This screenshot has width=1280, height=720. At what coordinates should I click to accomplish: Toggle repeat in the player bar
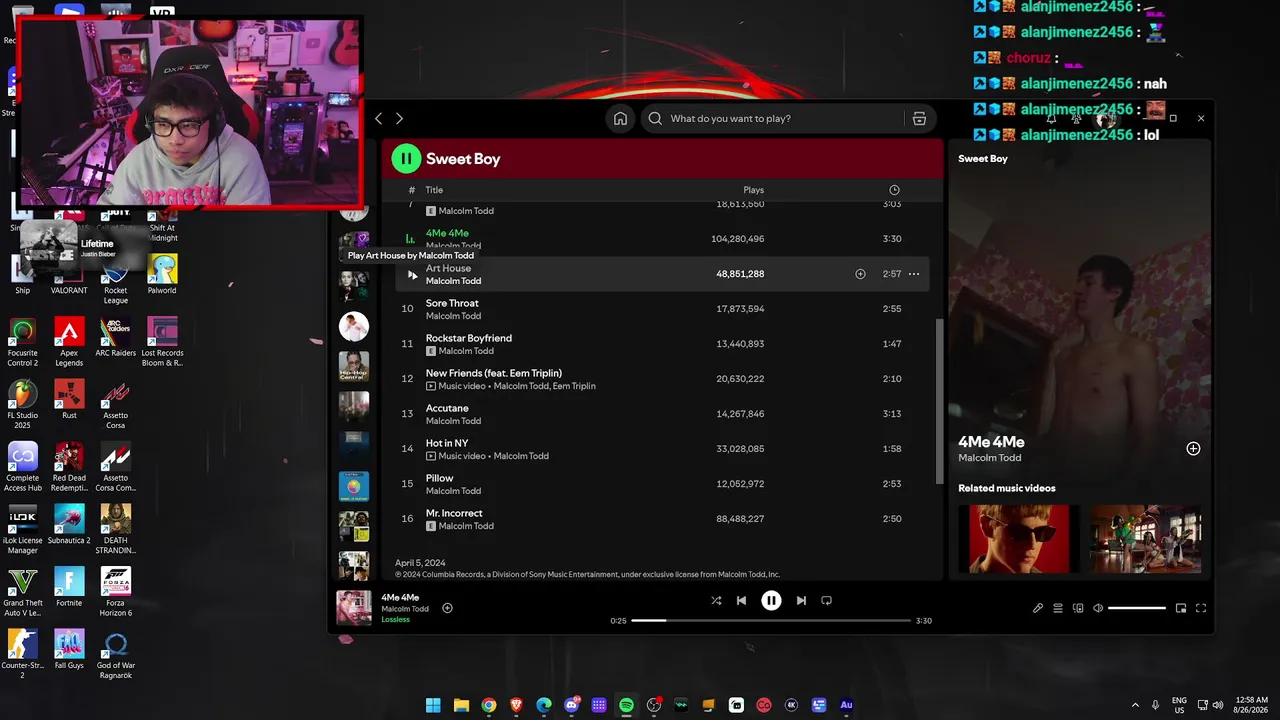point(826,600)
